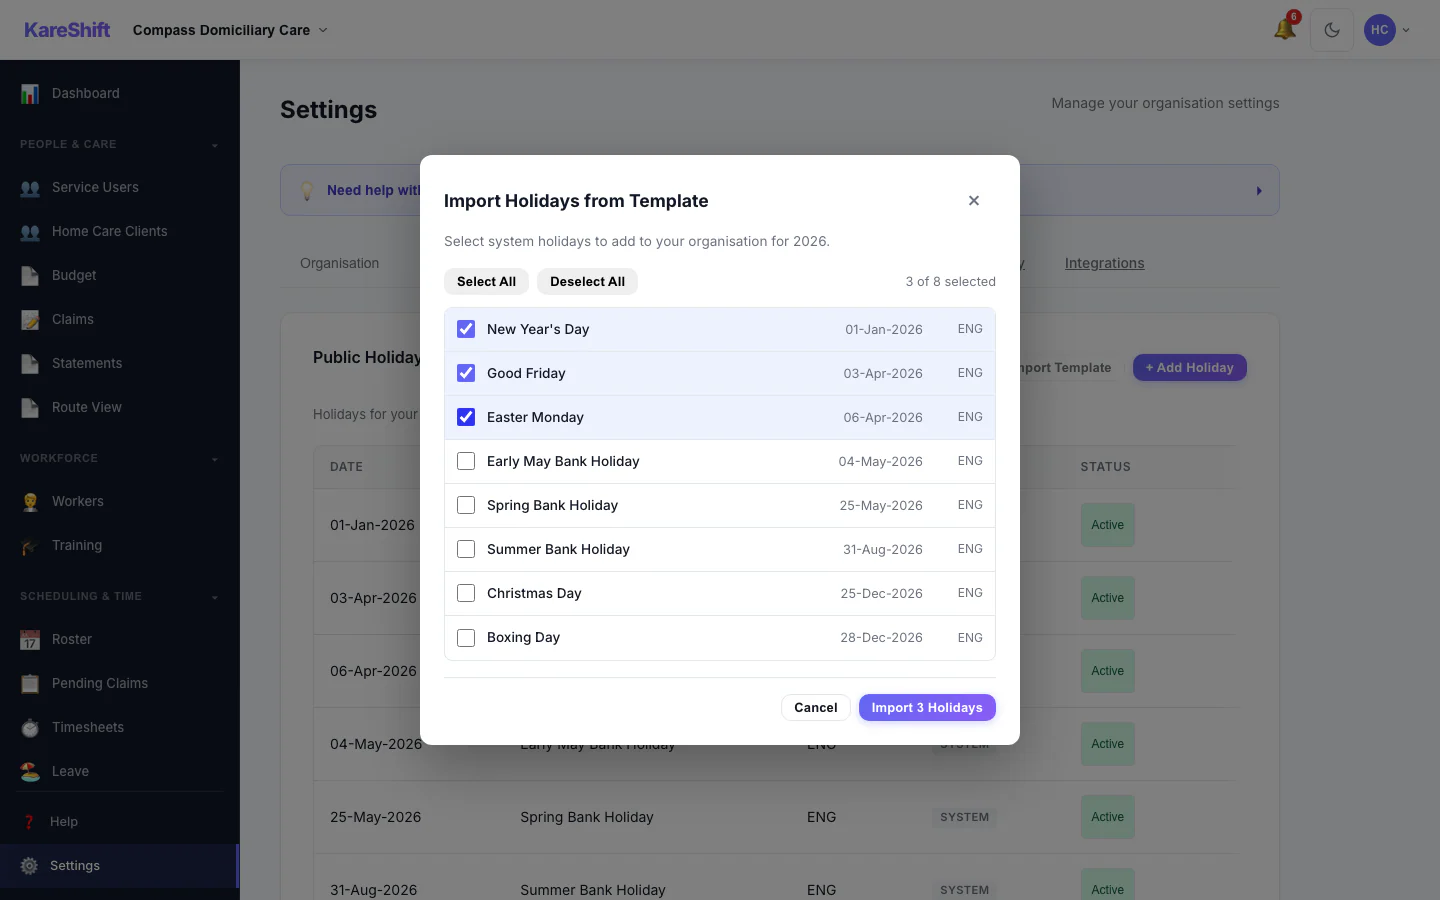Toggle dark mode moon icon
Image resolution: width=1440 pixels, height=900 pixels.
point(1332,30)
